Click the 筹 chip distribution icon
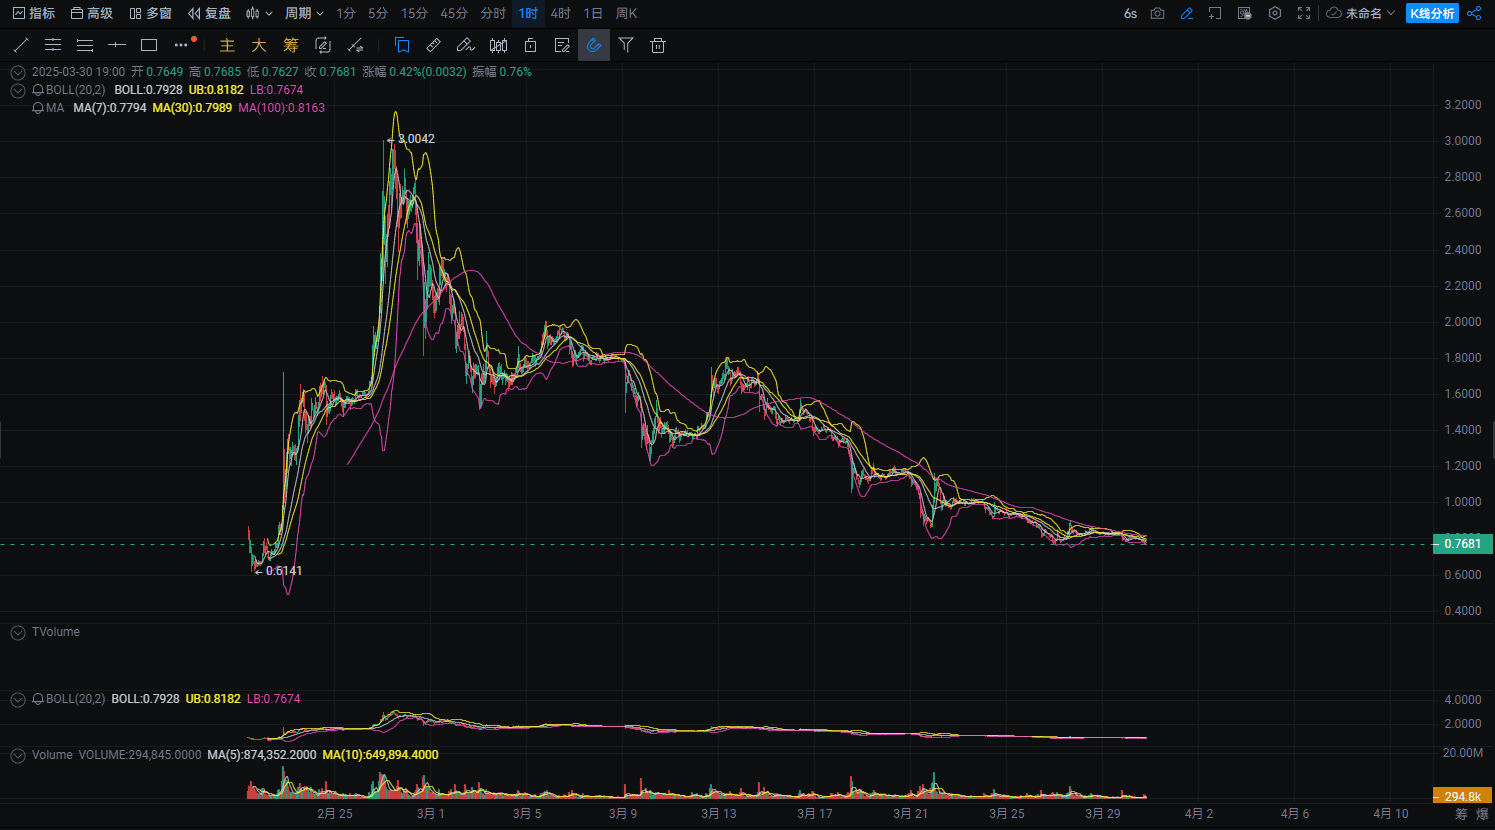 tap(291, 45)
